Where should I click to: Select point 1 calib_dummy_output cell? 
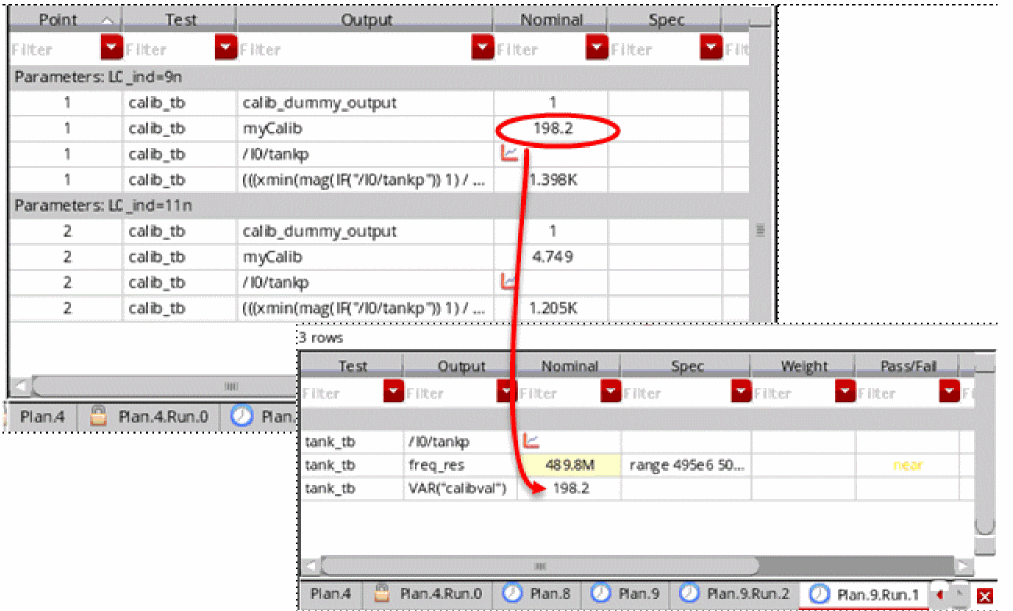pos(365,103)
